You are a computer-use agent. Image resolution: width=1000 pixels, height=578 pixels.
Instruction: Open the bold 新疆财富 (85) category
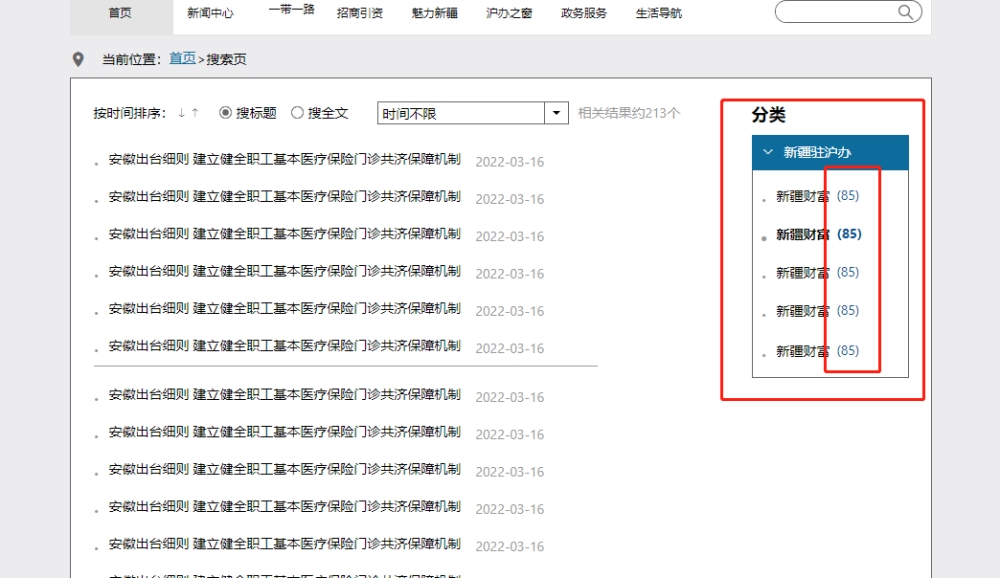(x=818, y=234)
